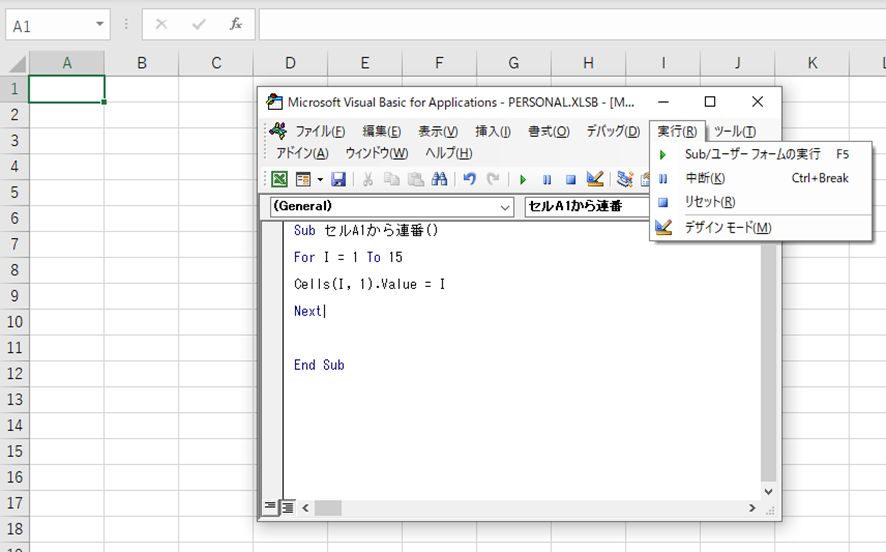Run the macro with green play toolbar icon

pos(523,180)
